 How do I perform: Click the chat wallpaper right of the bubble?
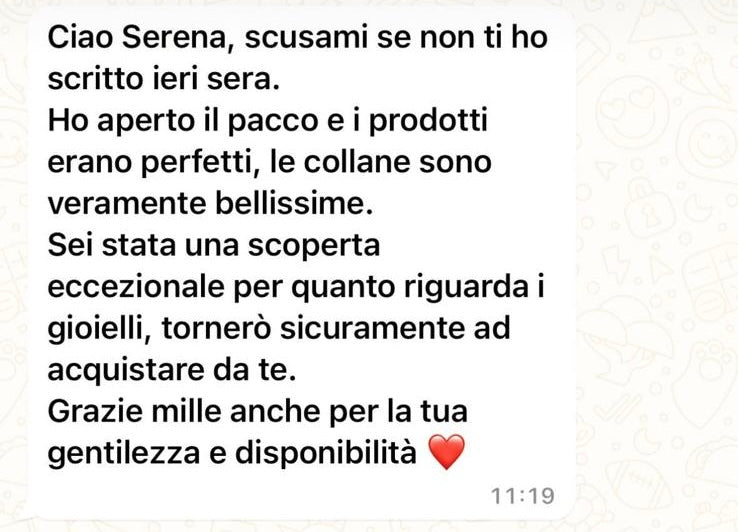point(659,264)
